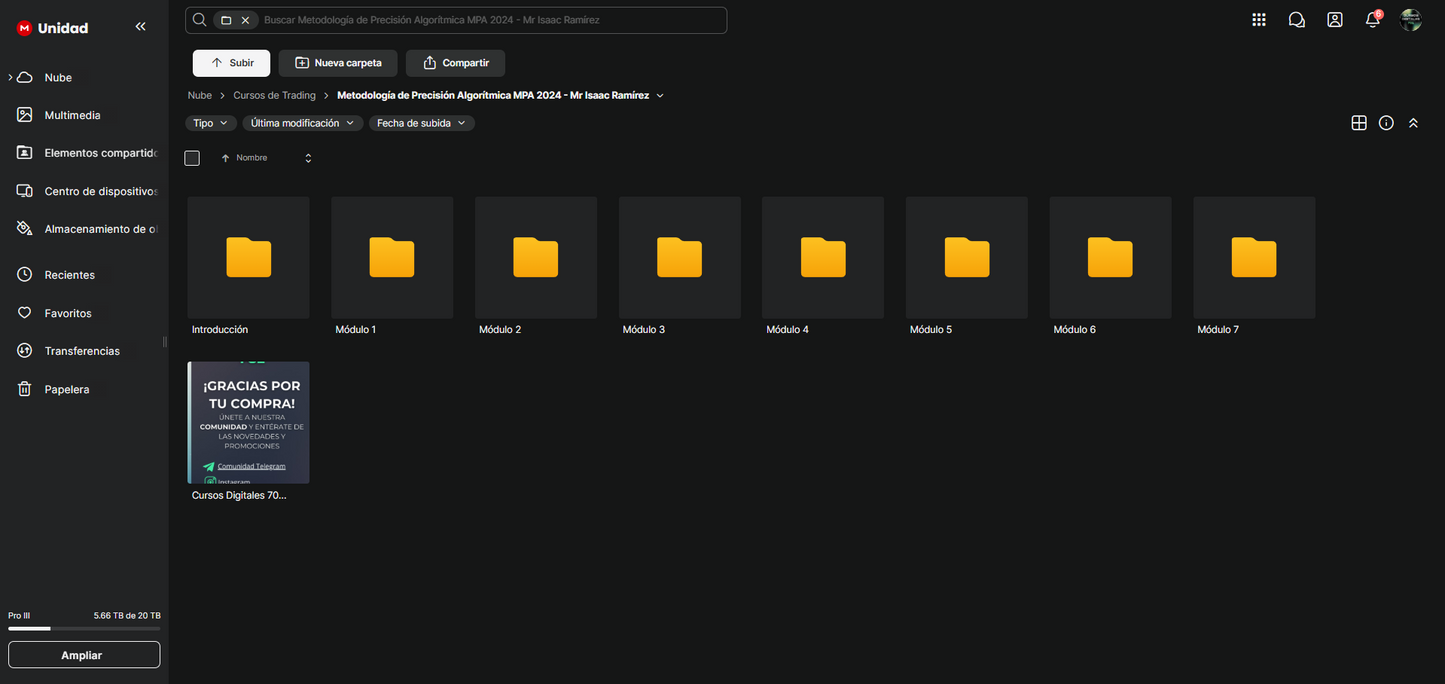The height and width of the screenshot is (684, 1445).
Task: Collapse the left sidebar with double-chevron icon
Action: tap(140, 27)
